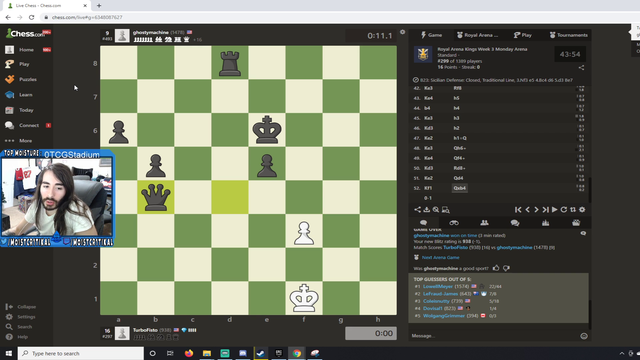Toggle chat visibility eye icon
The width and height of the screenshot is (640, 360).
pyautogui.click(x=583, y=233)
